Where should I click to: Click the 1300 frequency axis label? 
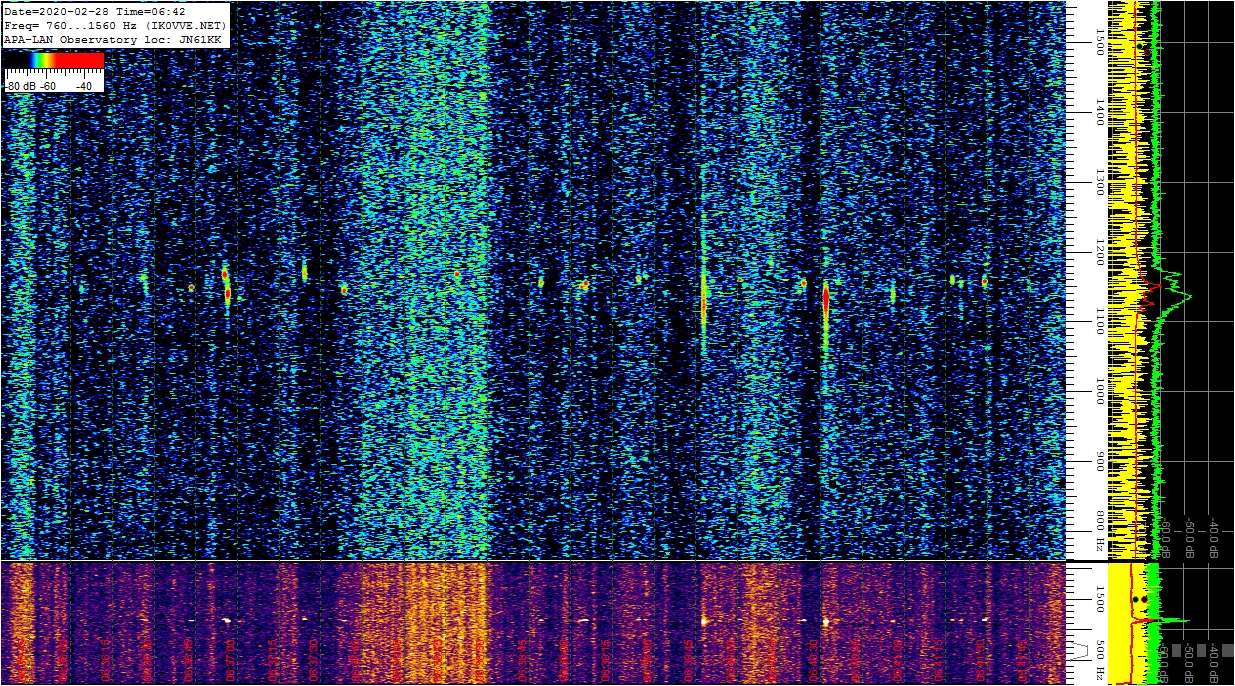pyautogui.click(x=1099, y=182)
